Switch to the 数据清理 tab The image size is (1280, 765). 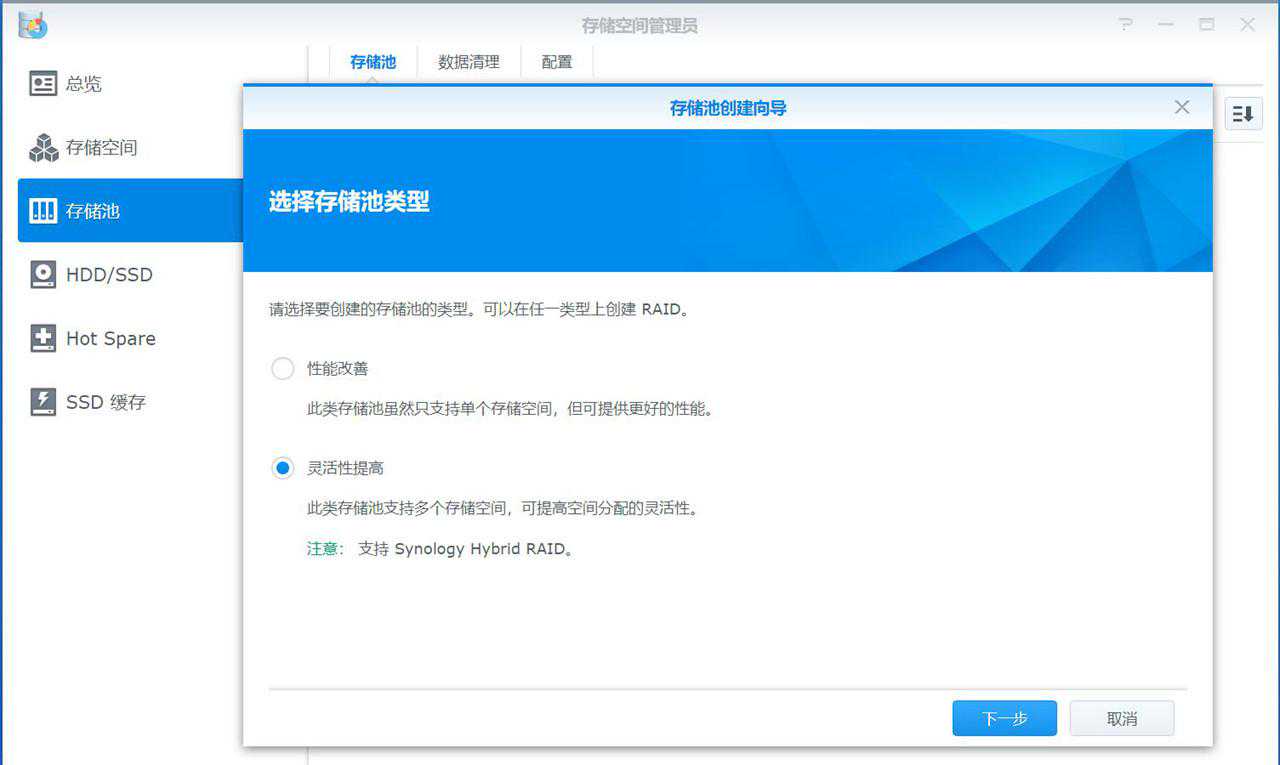tap(468, 62)
